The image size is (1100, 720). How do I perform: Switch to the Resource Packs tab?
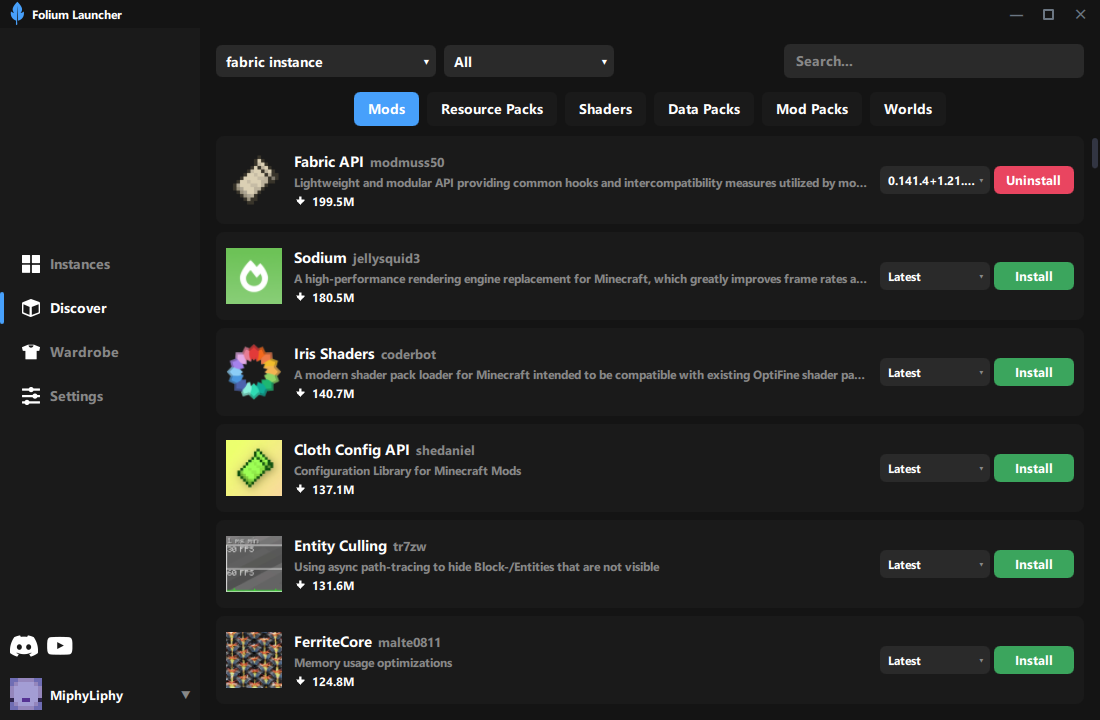[492, 109]
